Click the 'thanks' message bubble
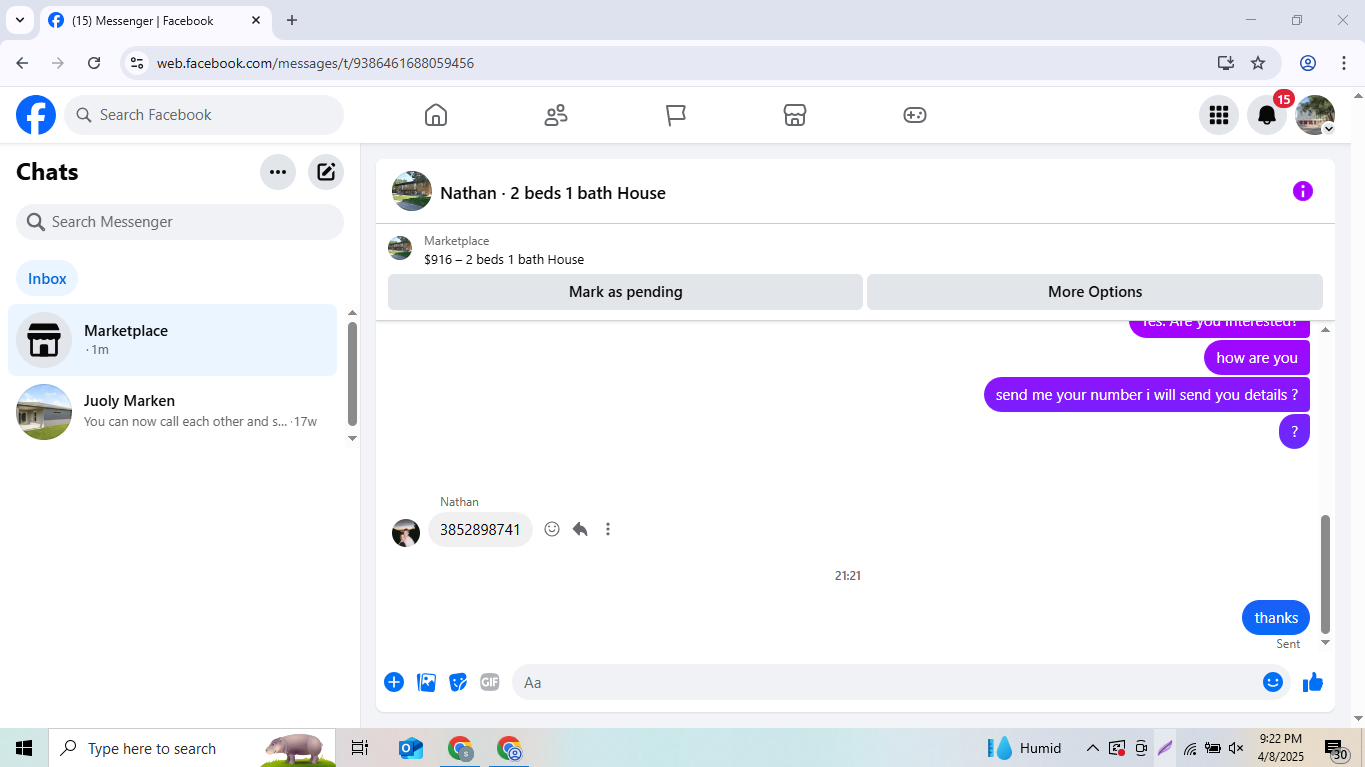The image size is (1365, 767). tap(1276, 618)
